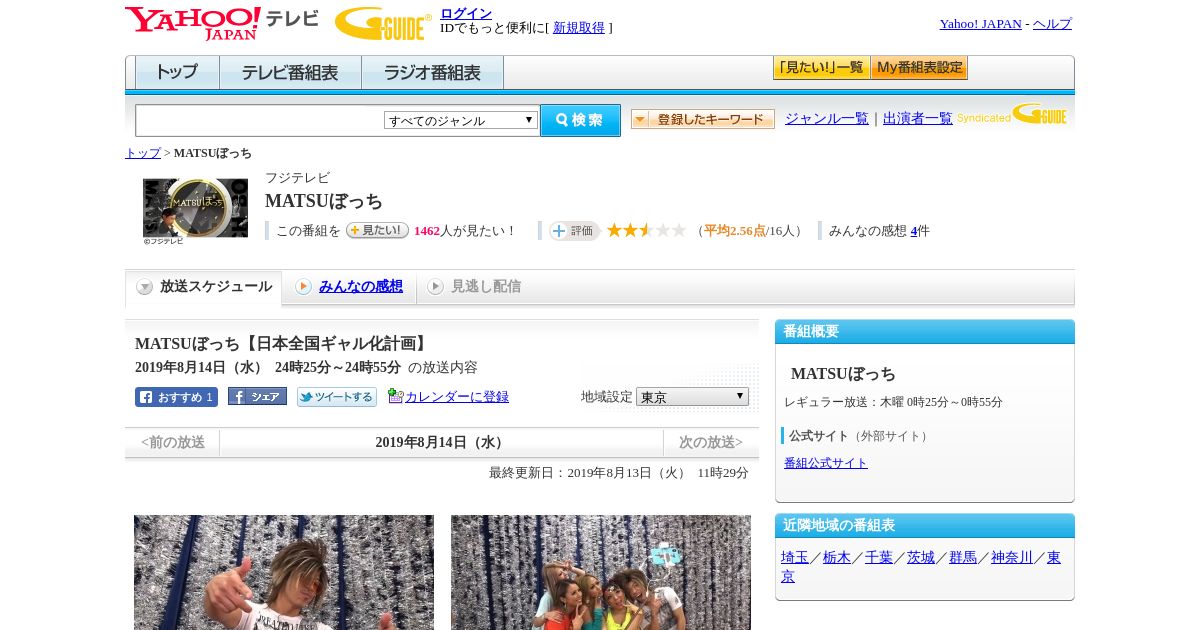Image resolution: width=1200 pixels, height=630 pixels.
Task: Open My番組表設定 button
Action: [x=919, y=68]
